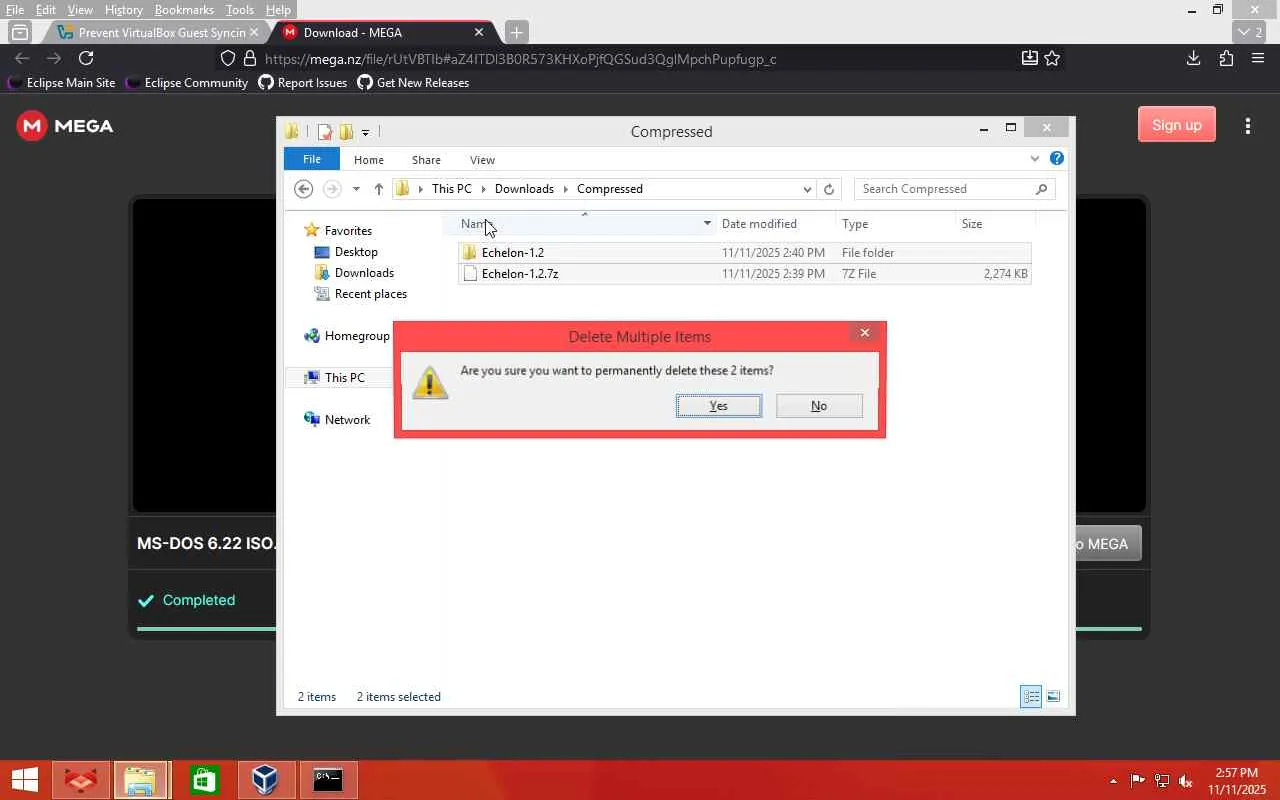The width and height of the screenshot is (1280, 800).
Task: Click Downloads in the address breadcrumb
Action: 524,189
